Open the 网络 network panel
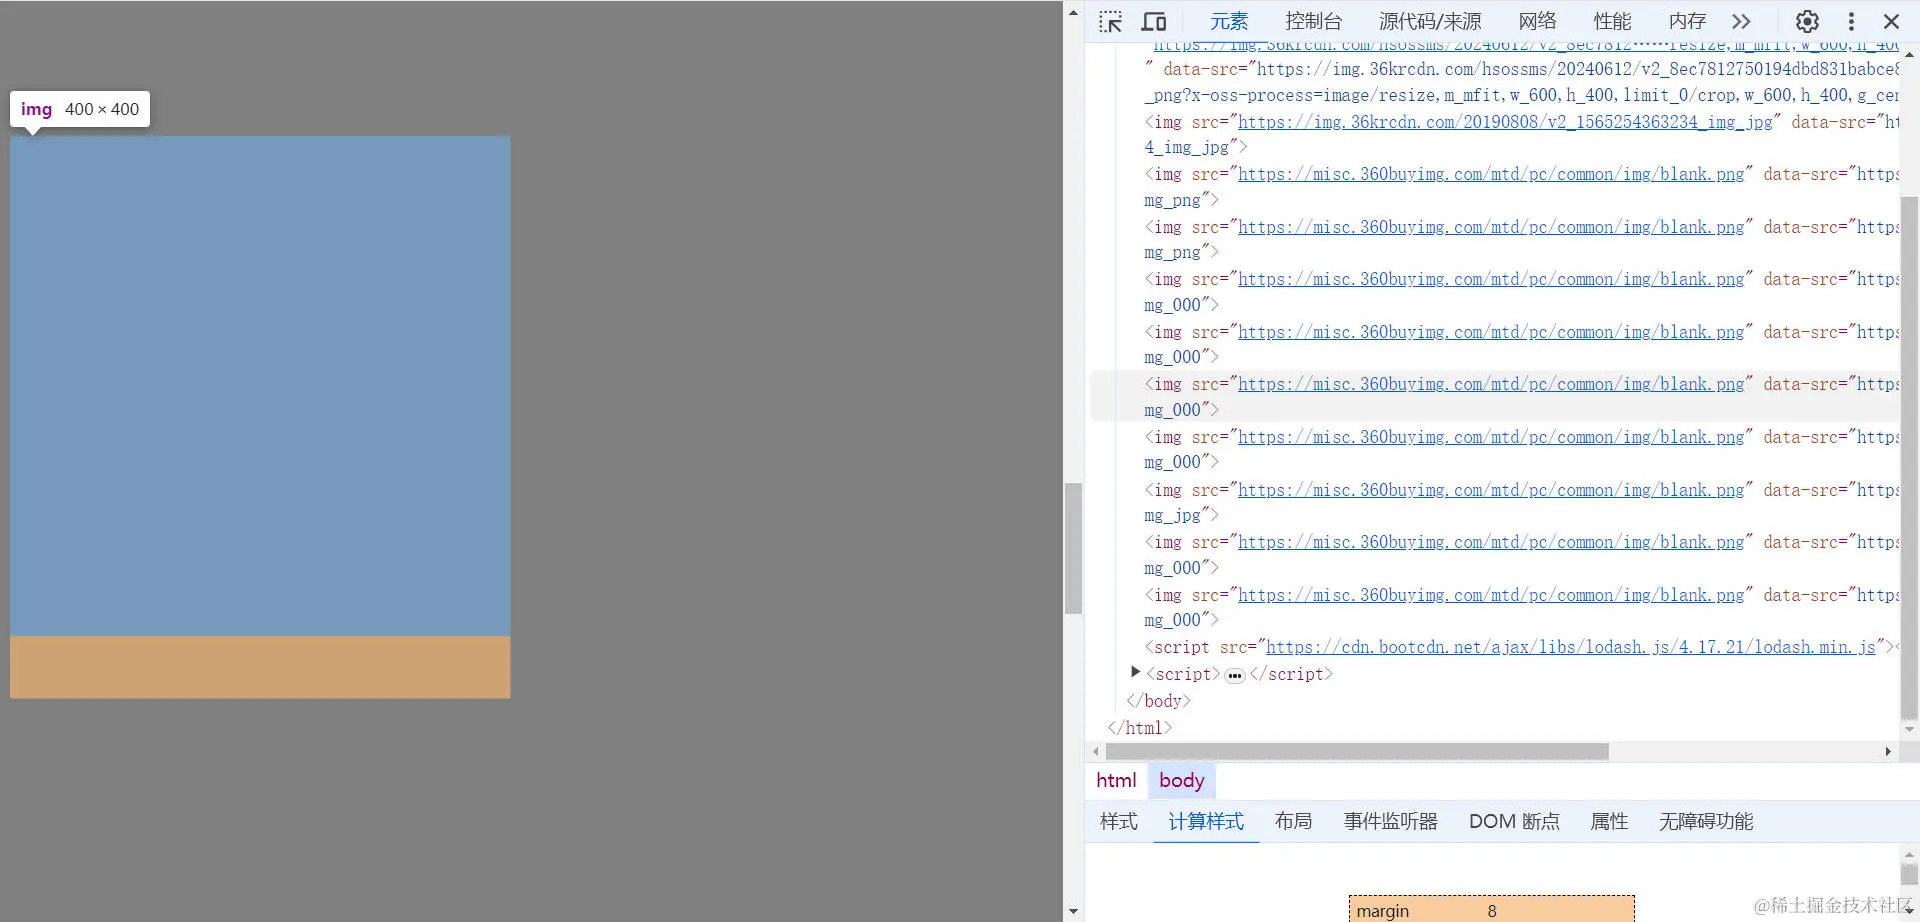 (1536, 21)
